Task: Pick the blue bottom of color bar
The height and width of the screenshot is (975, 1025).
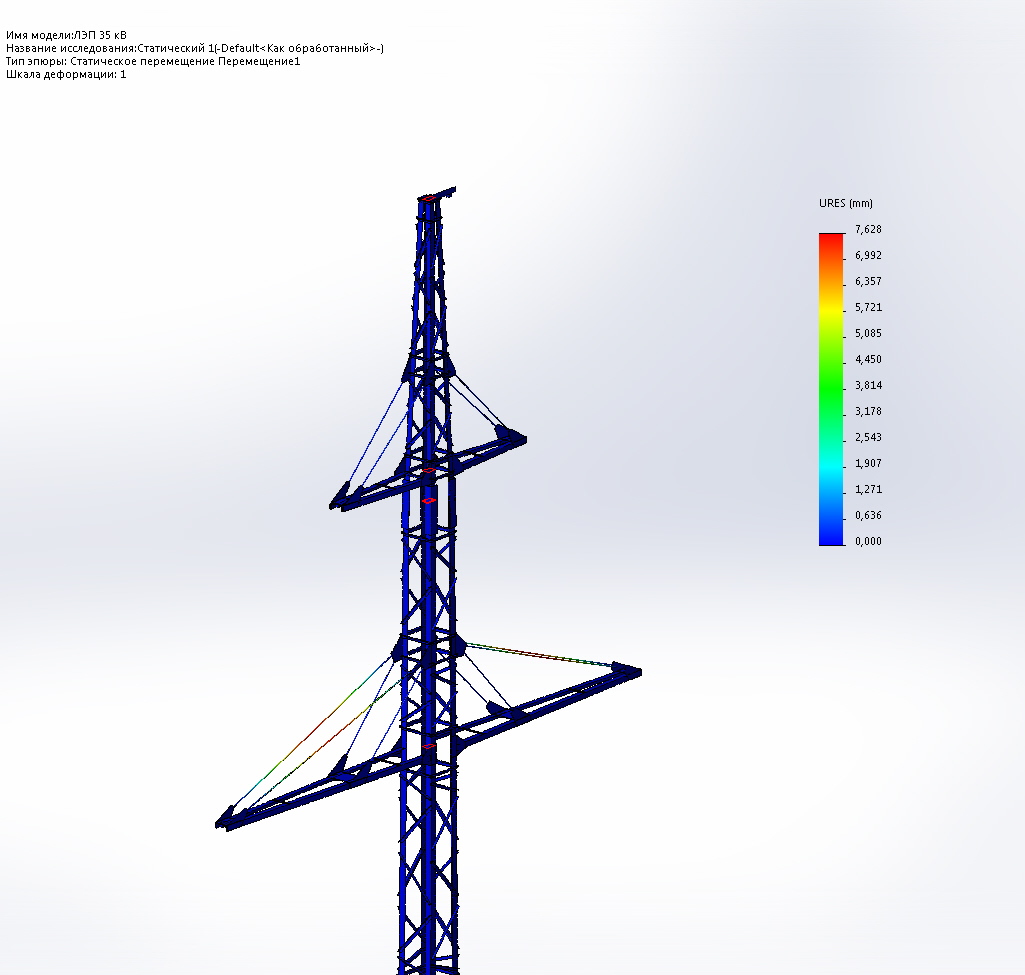Action: tap(832, 533)
